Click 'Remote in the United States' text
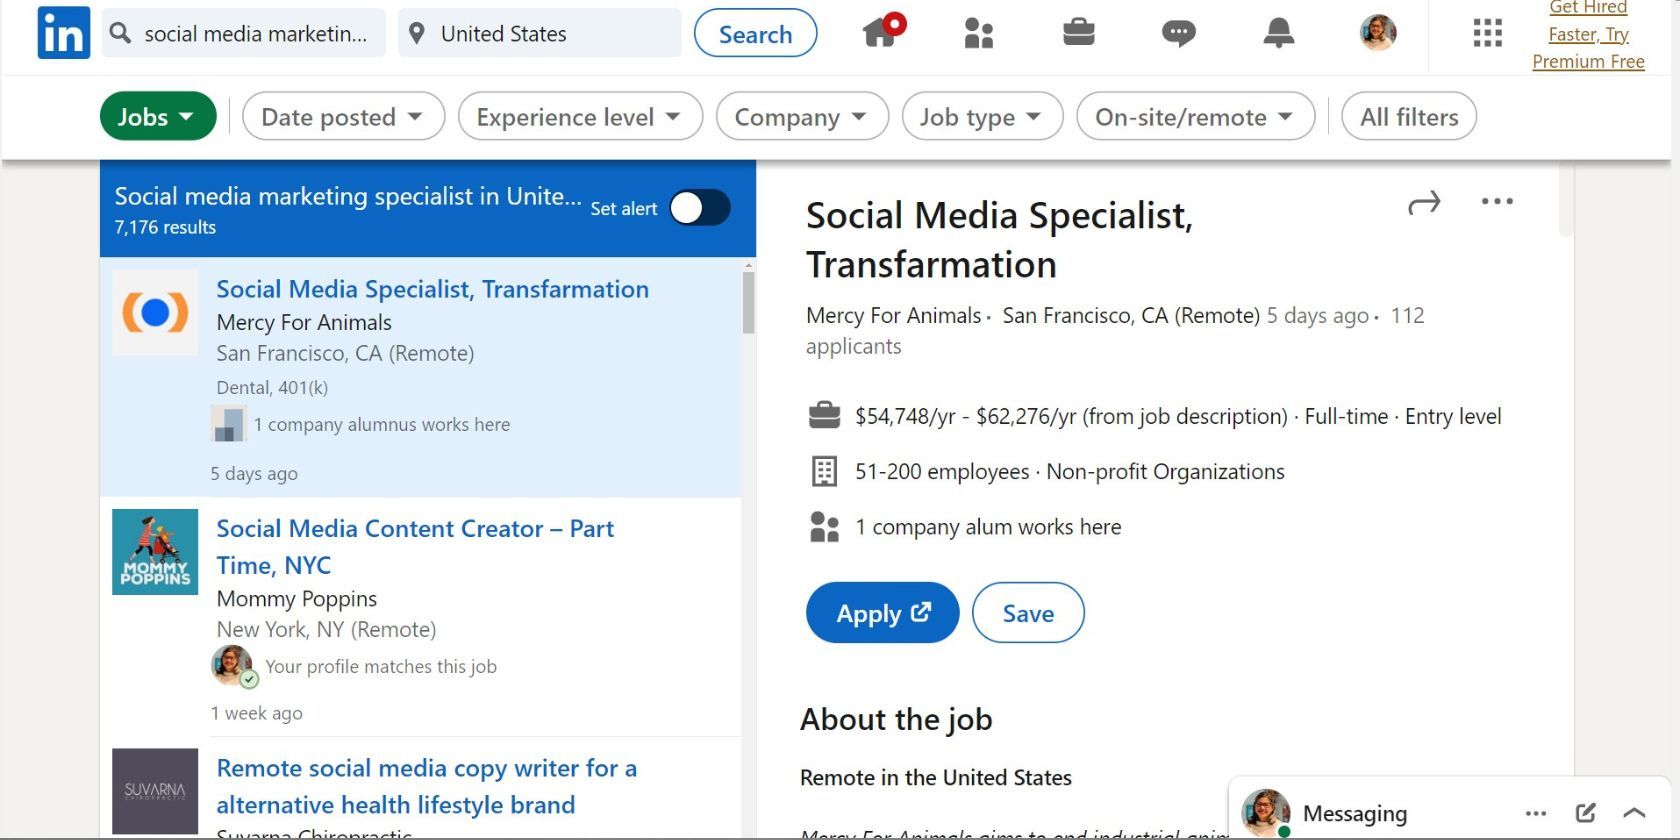The width and height of the screenshot is (1680, 840). [936, 778]
